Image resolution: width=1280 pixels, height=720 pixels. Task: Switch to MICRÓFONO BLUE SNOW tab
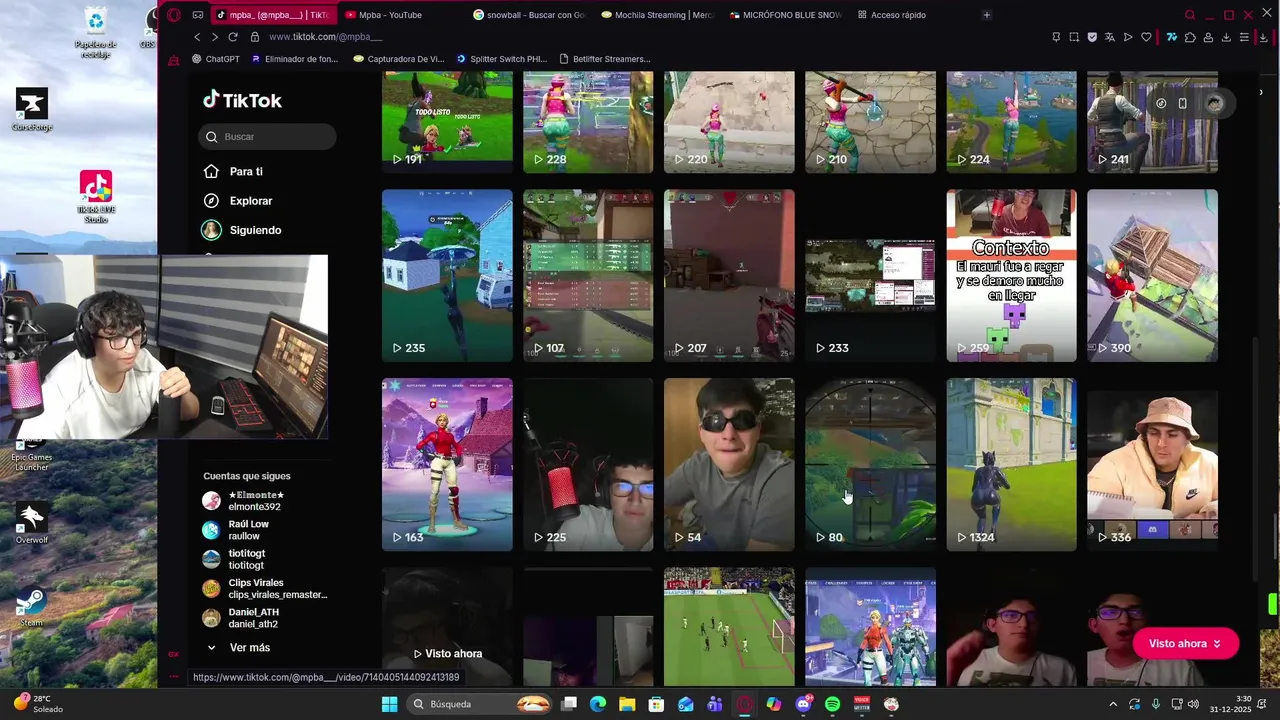pyautogui.click(x=788, y=15)
